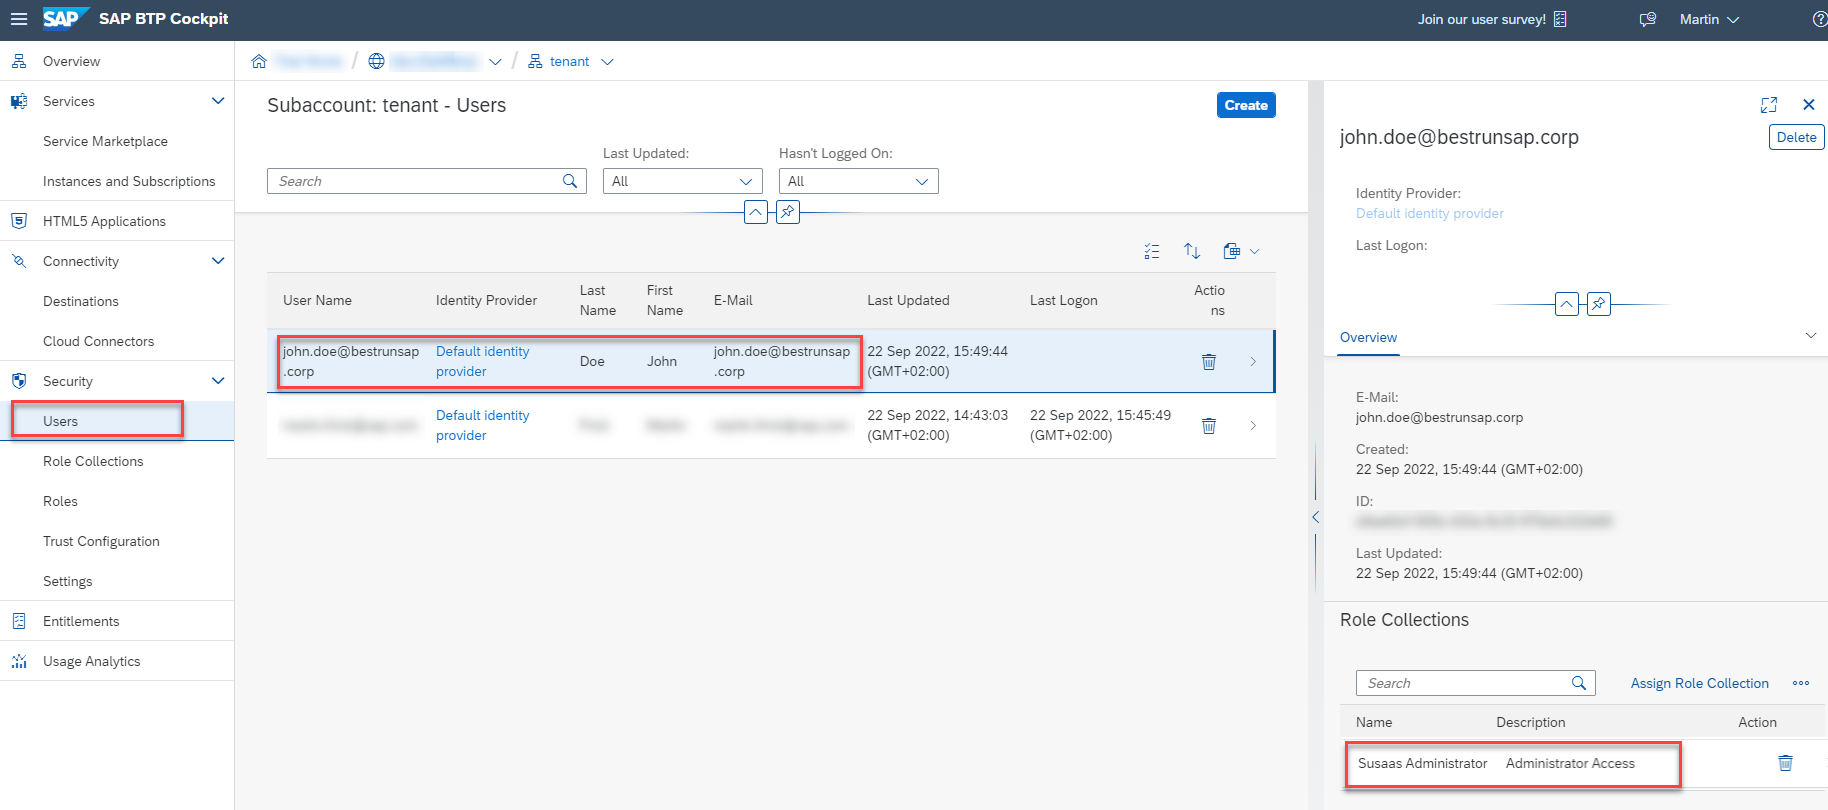Select the Overview tab in detail panel
Image resolution: width=1828 pixels, height=810 pixels.
(1368, 337)
